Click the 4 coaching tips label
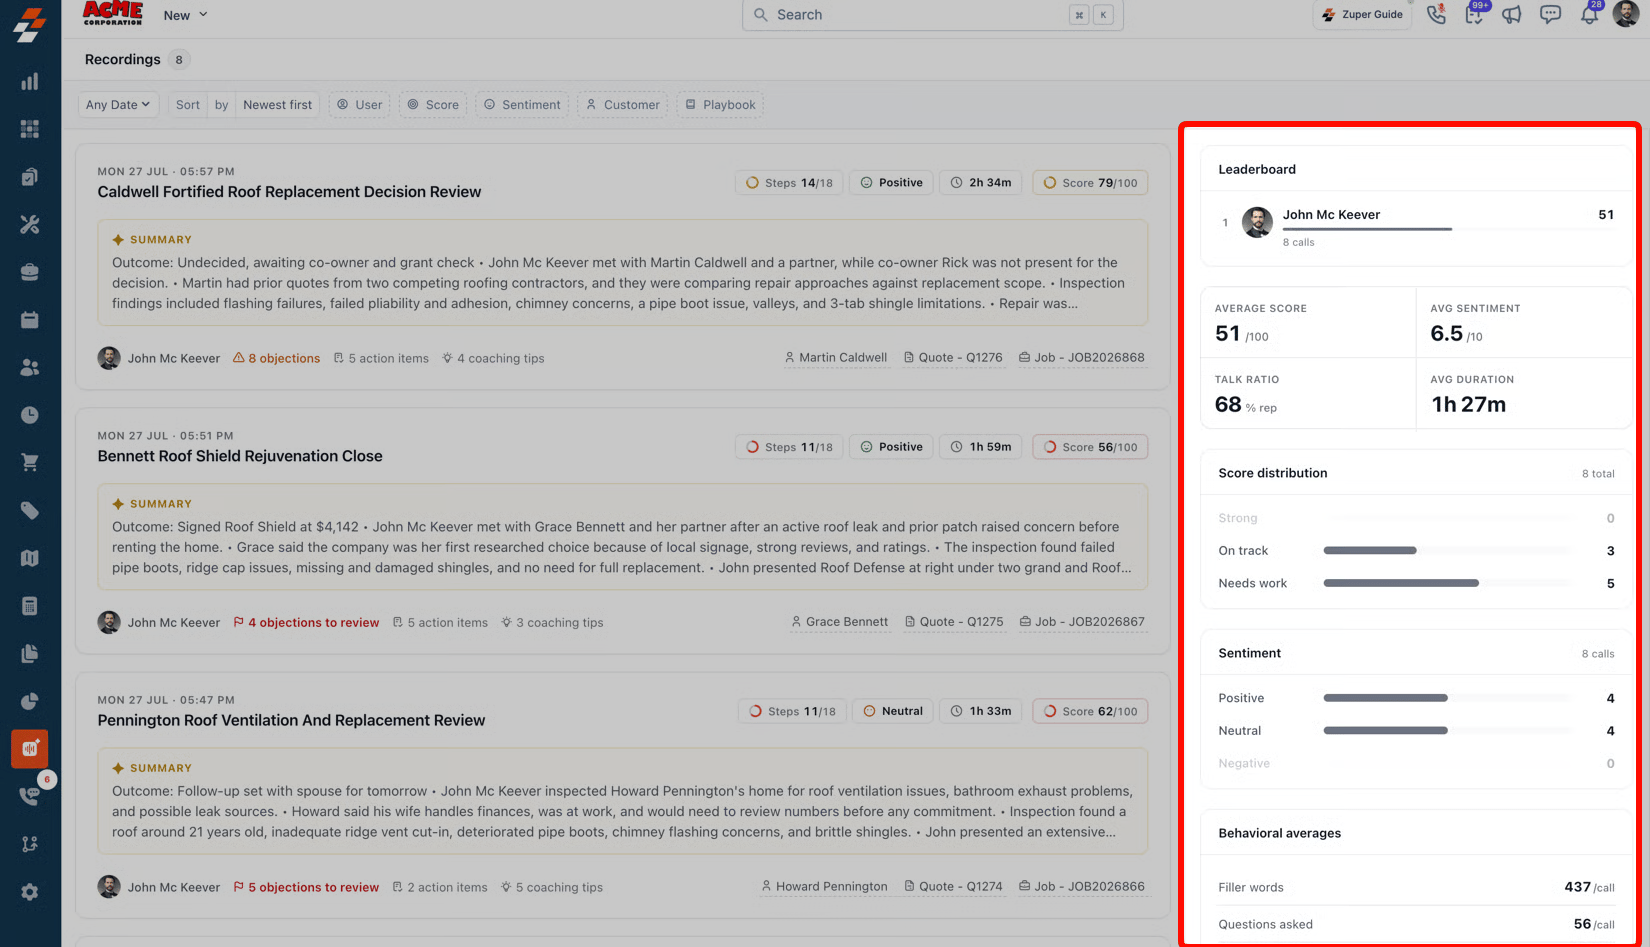The width and height of the screenshot is (1650, 947). (493, 358)
